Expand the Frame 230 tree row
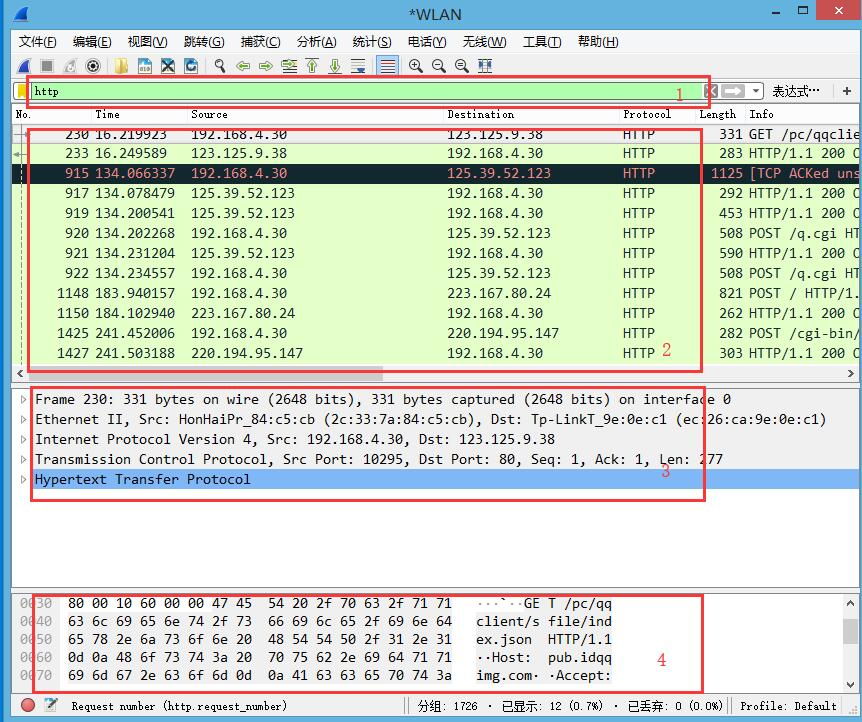Viewport: 862px width, 722px height. (23, 399)
